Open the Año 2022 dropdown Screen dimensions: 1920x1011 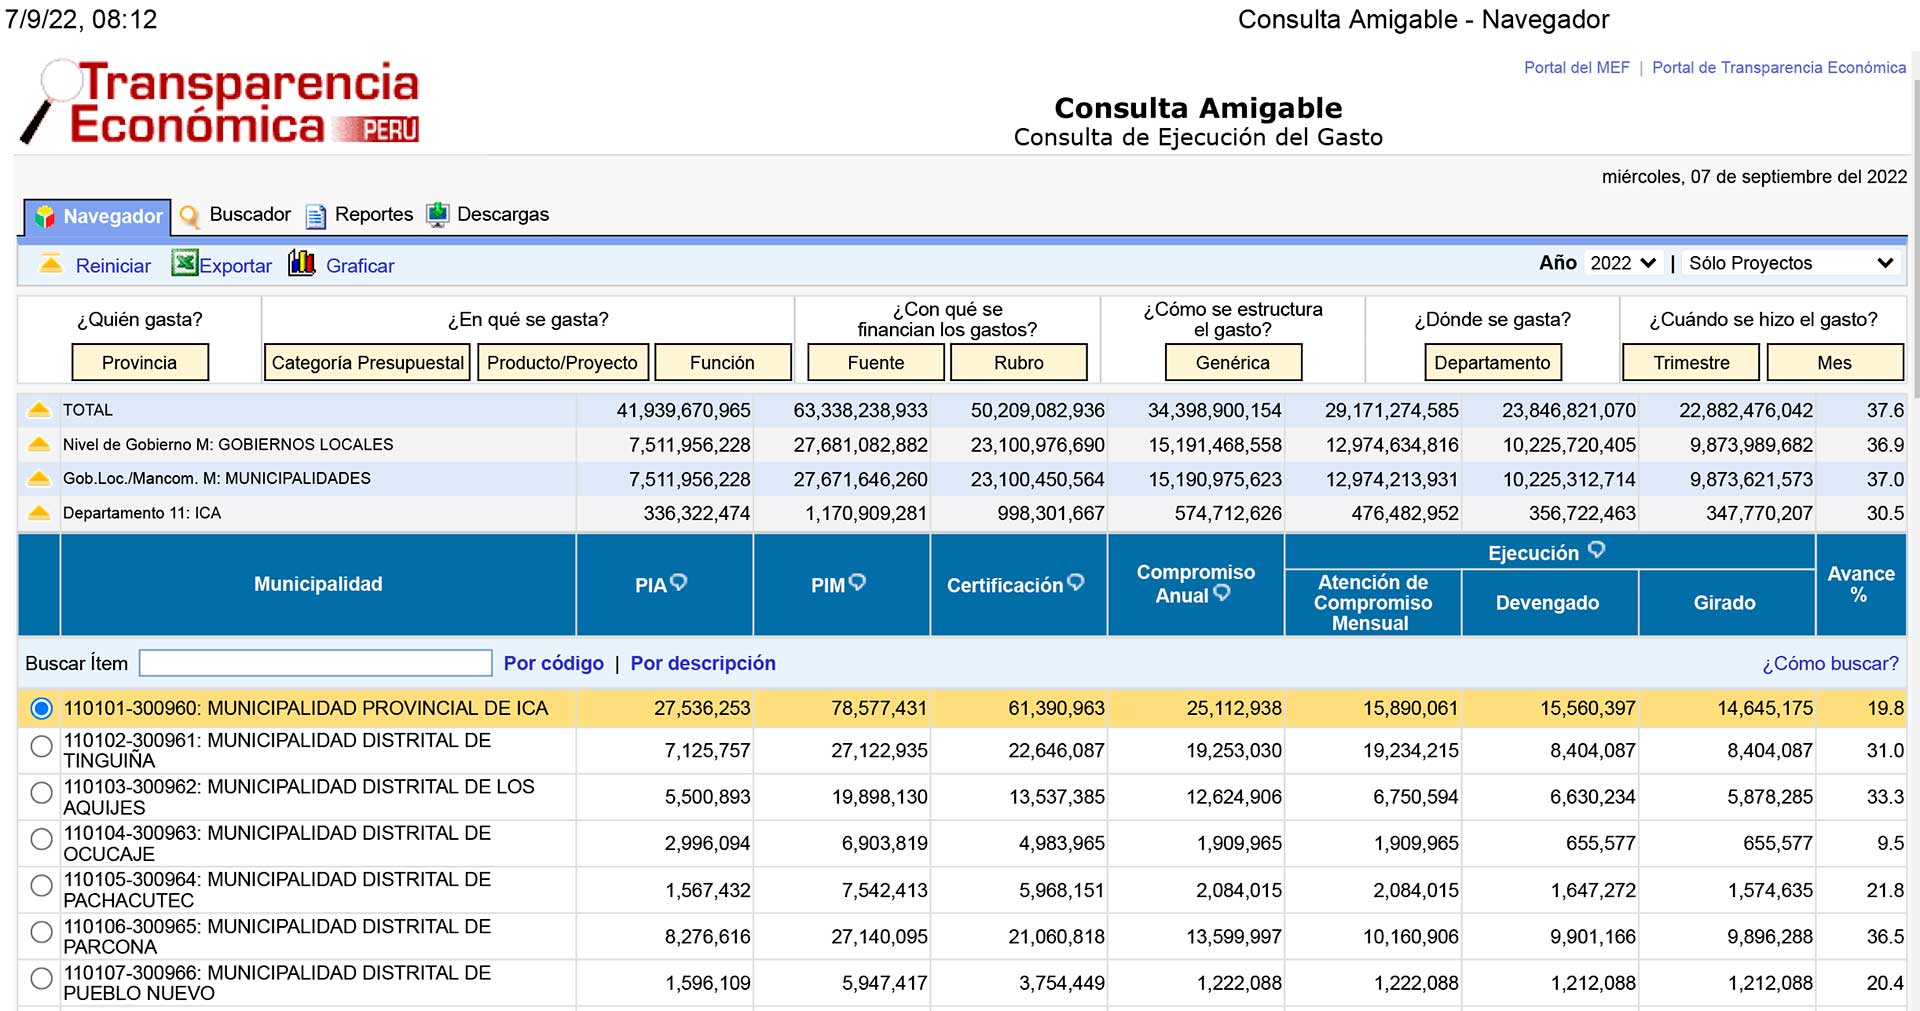(1623, 263)
